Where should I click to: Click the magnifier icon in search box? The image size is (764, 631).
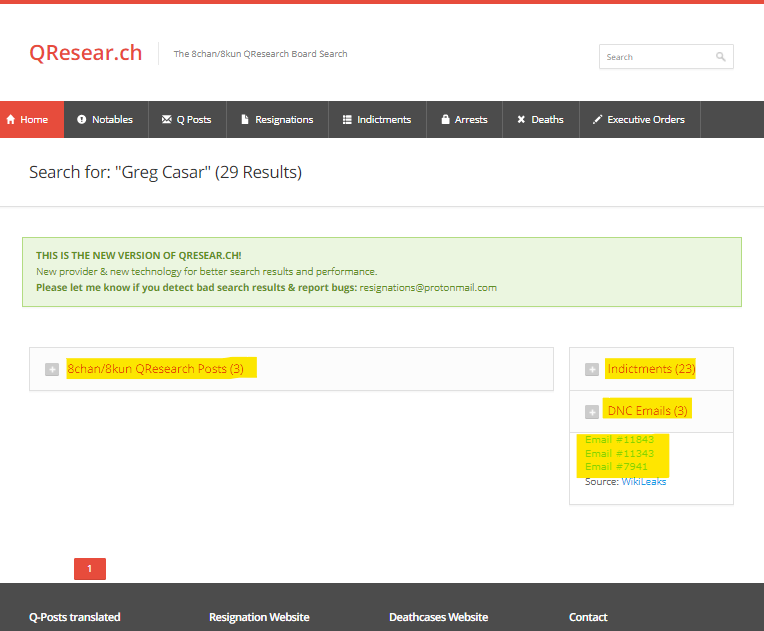[x=721, y=57]
